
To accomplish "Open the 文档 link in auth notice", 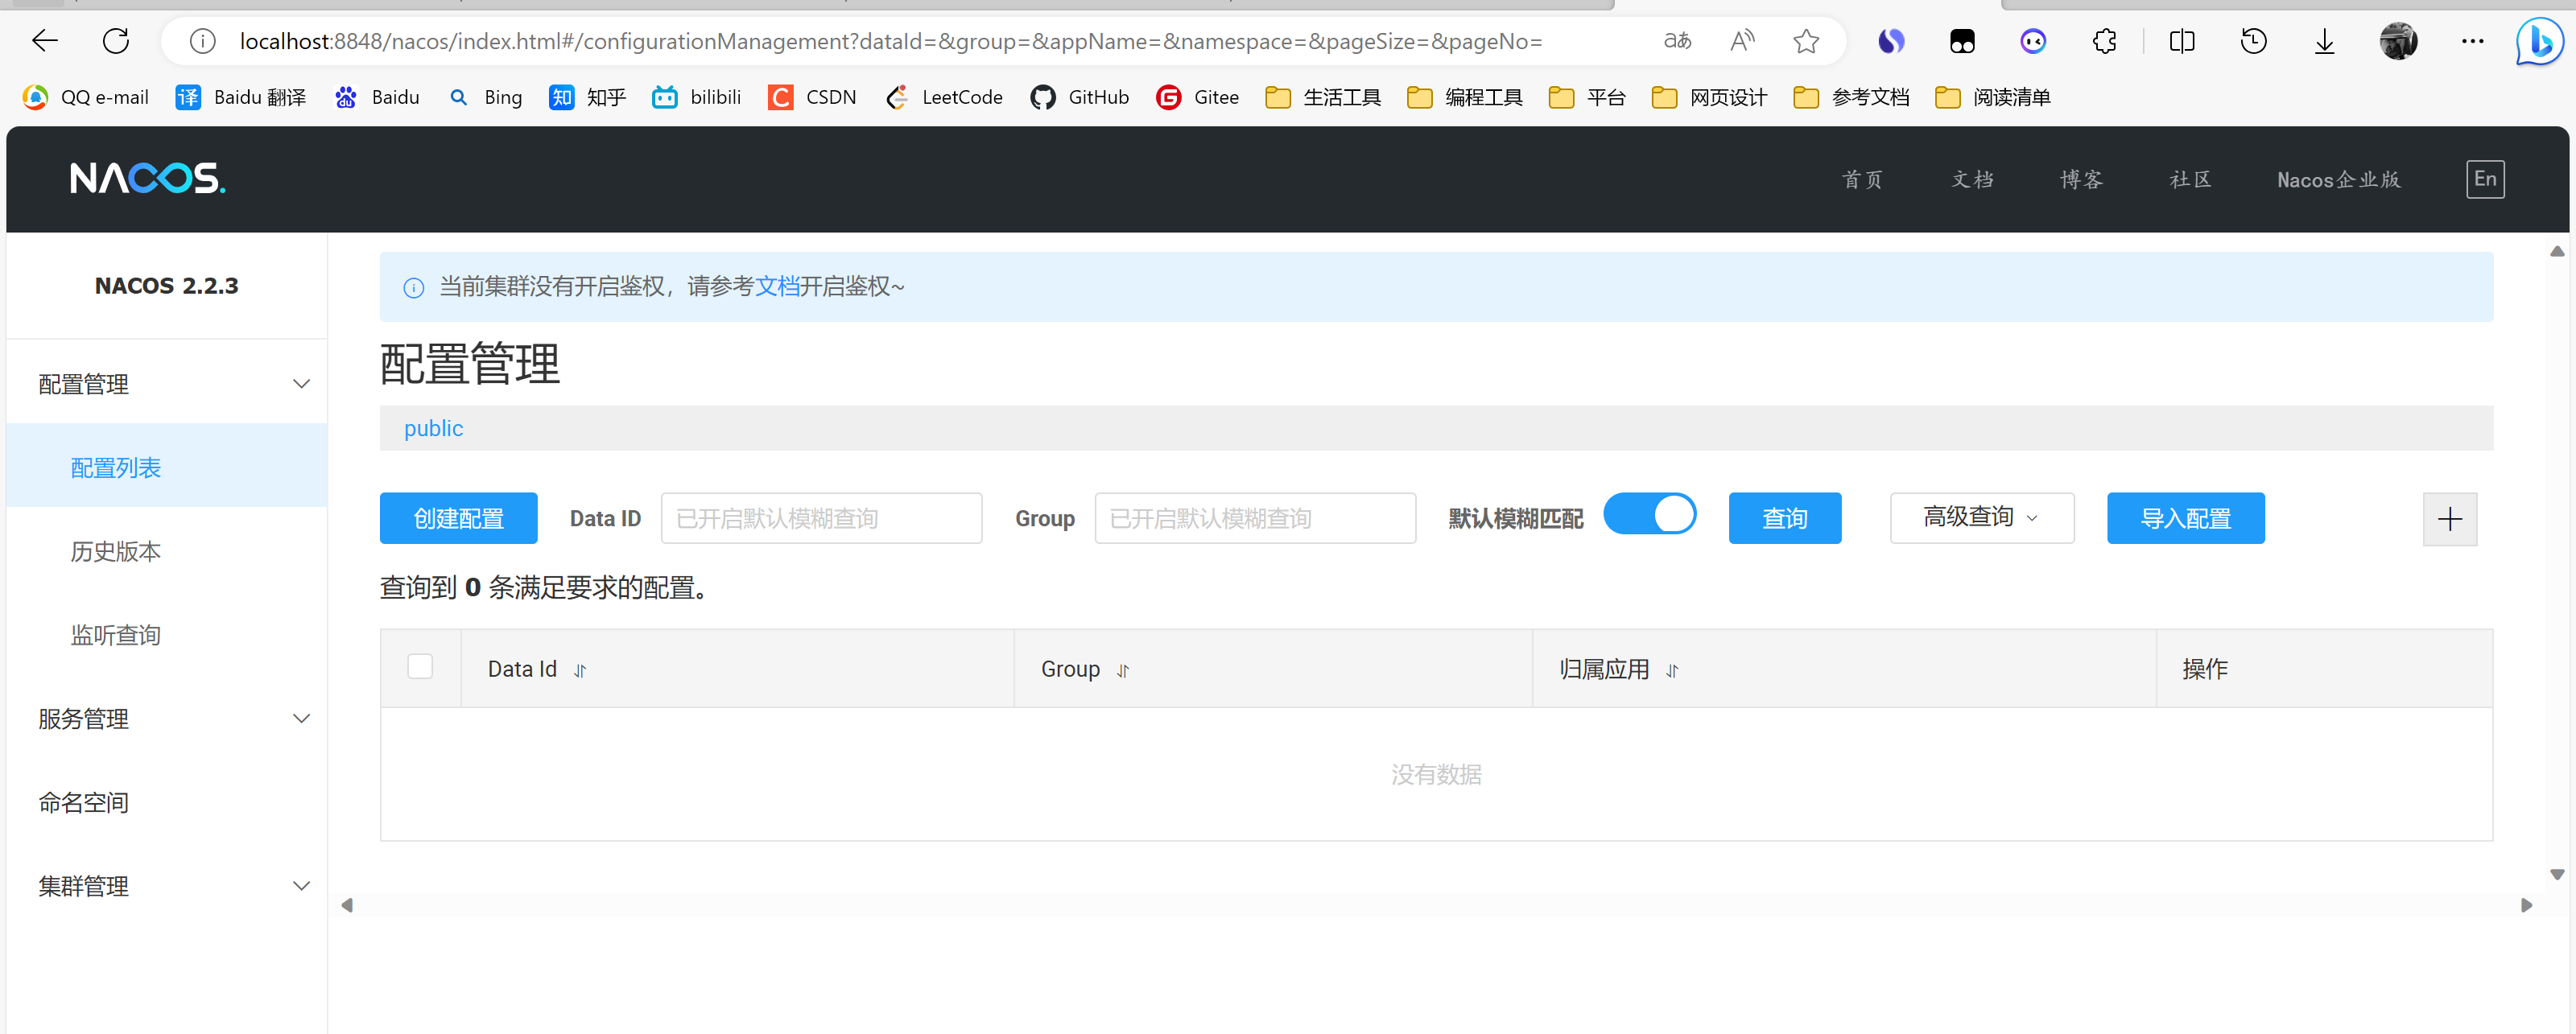I will point(776,287).
